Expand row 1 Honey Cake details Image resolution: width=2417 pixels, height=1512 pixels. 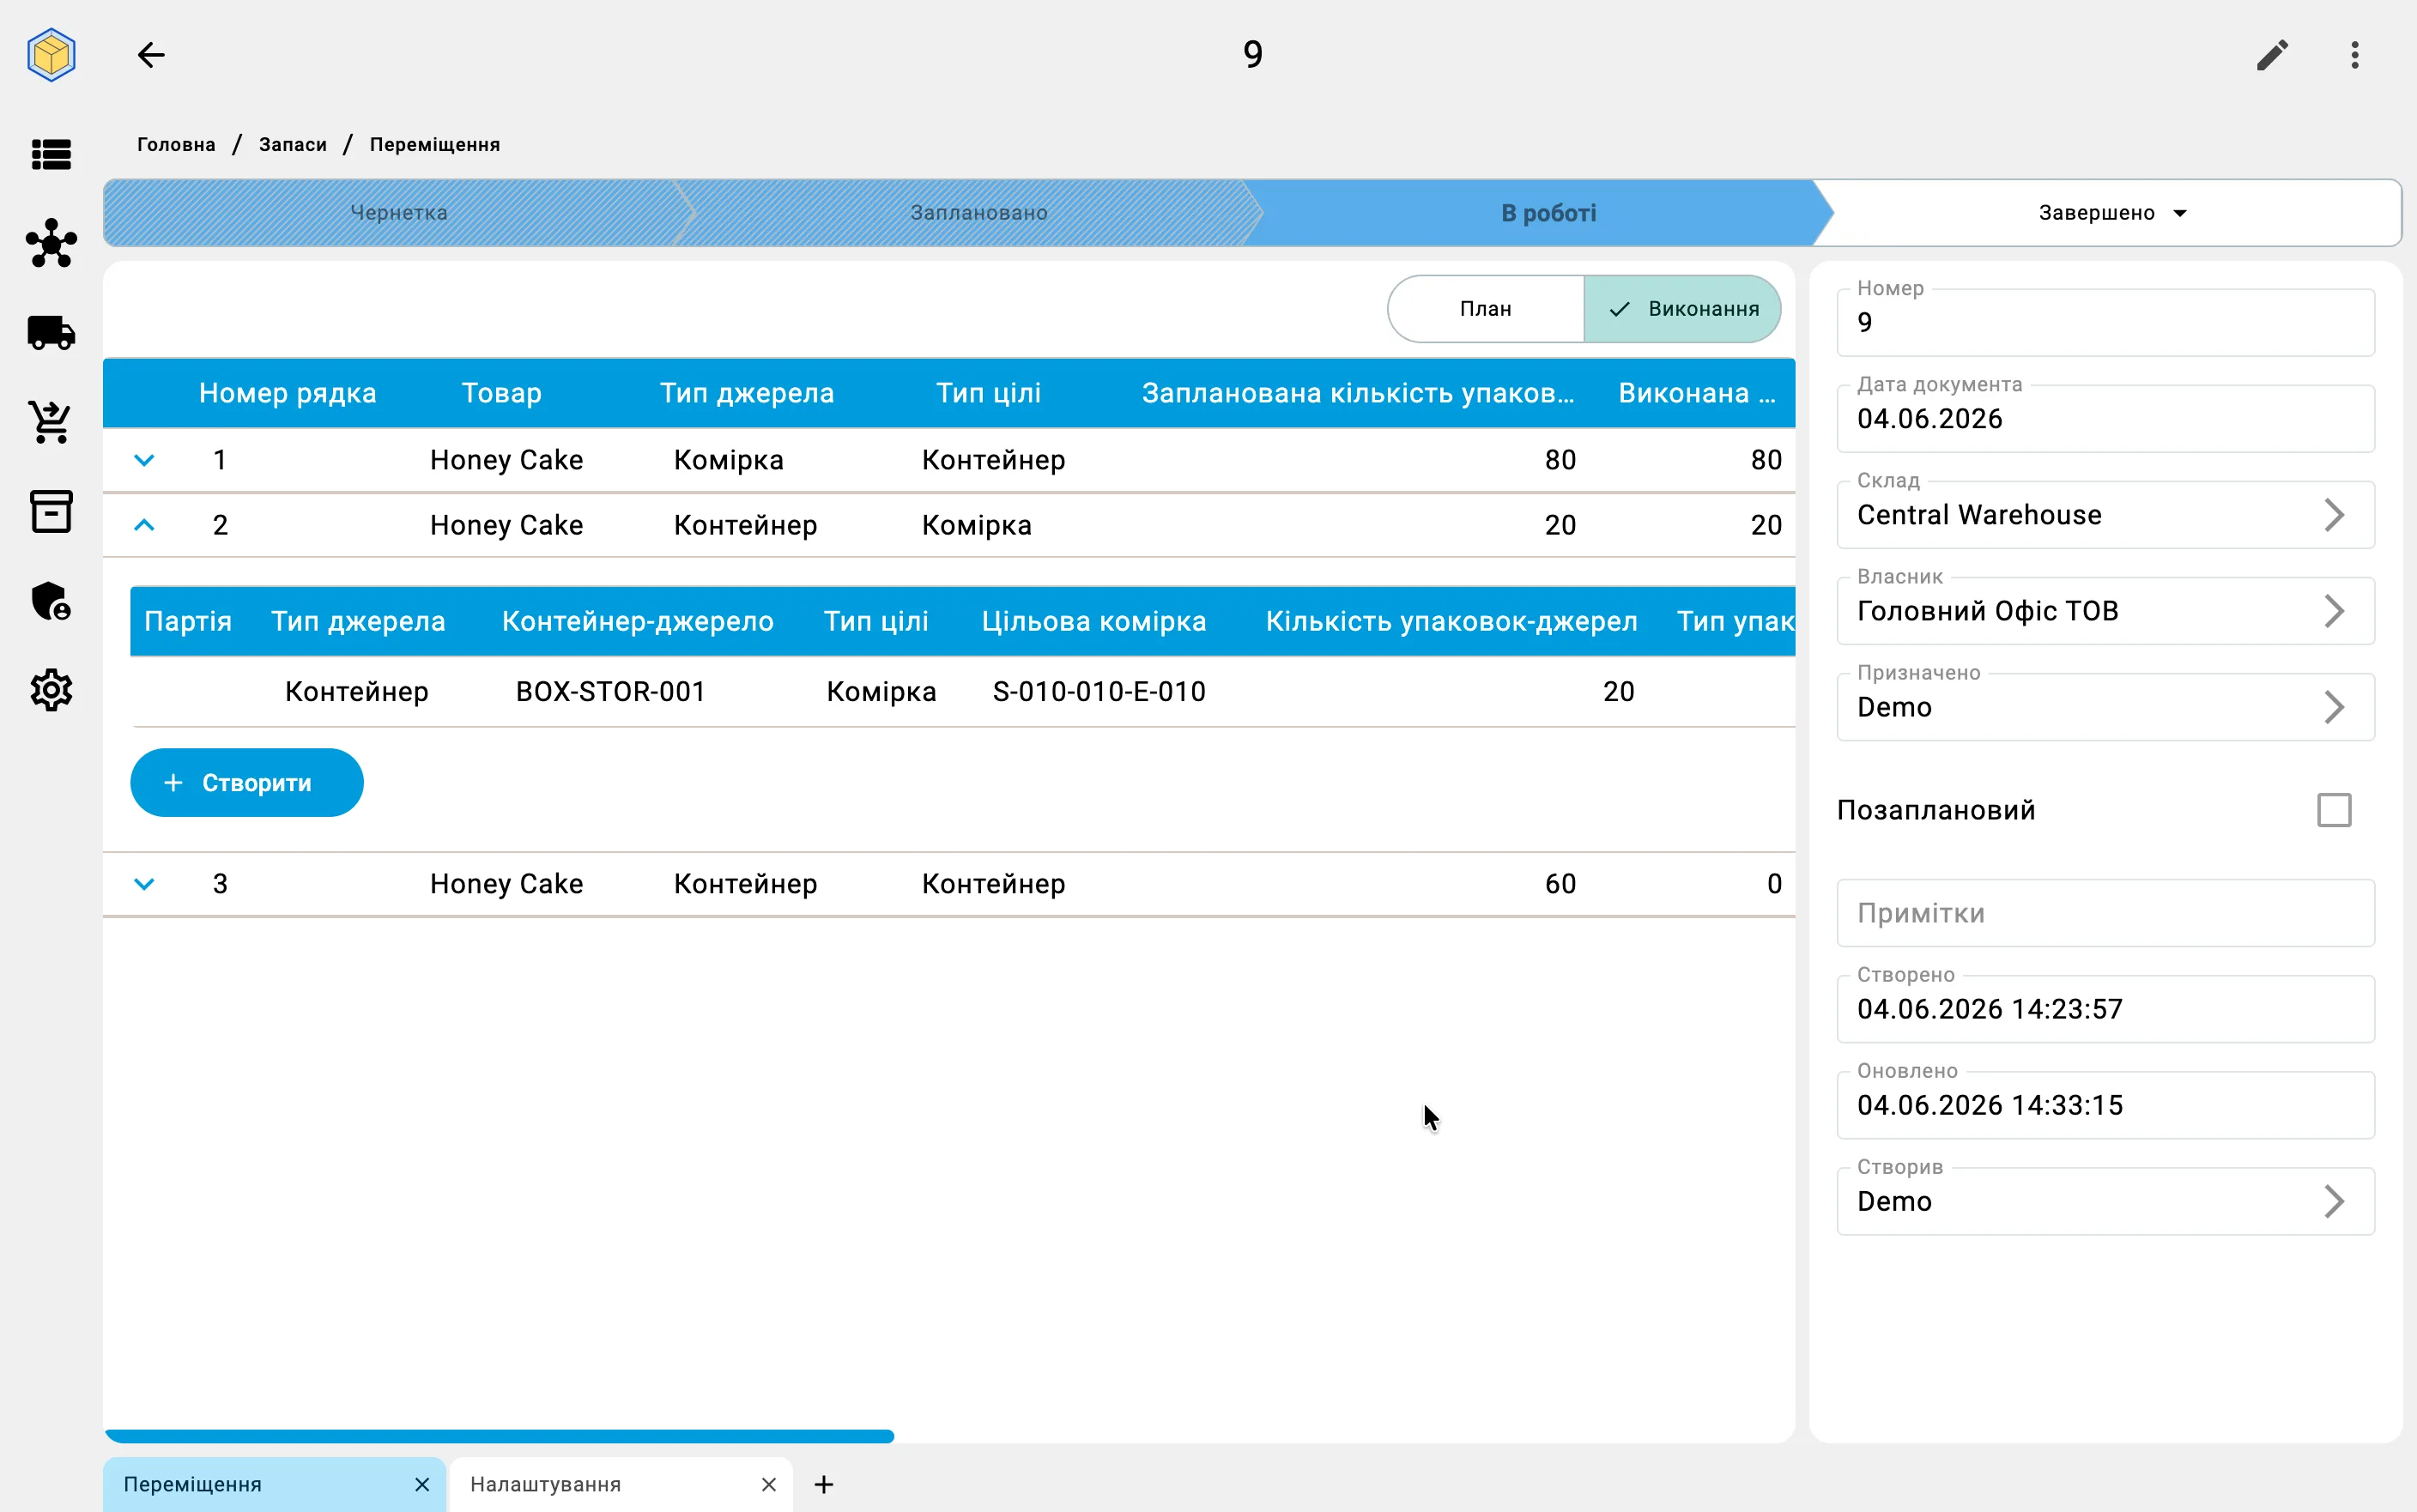point(144,460)
